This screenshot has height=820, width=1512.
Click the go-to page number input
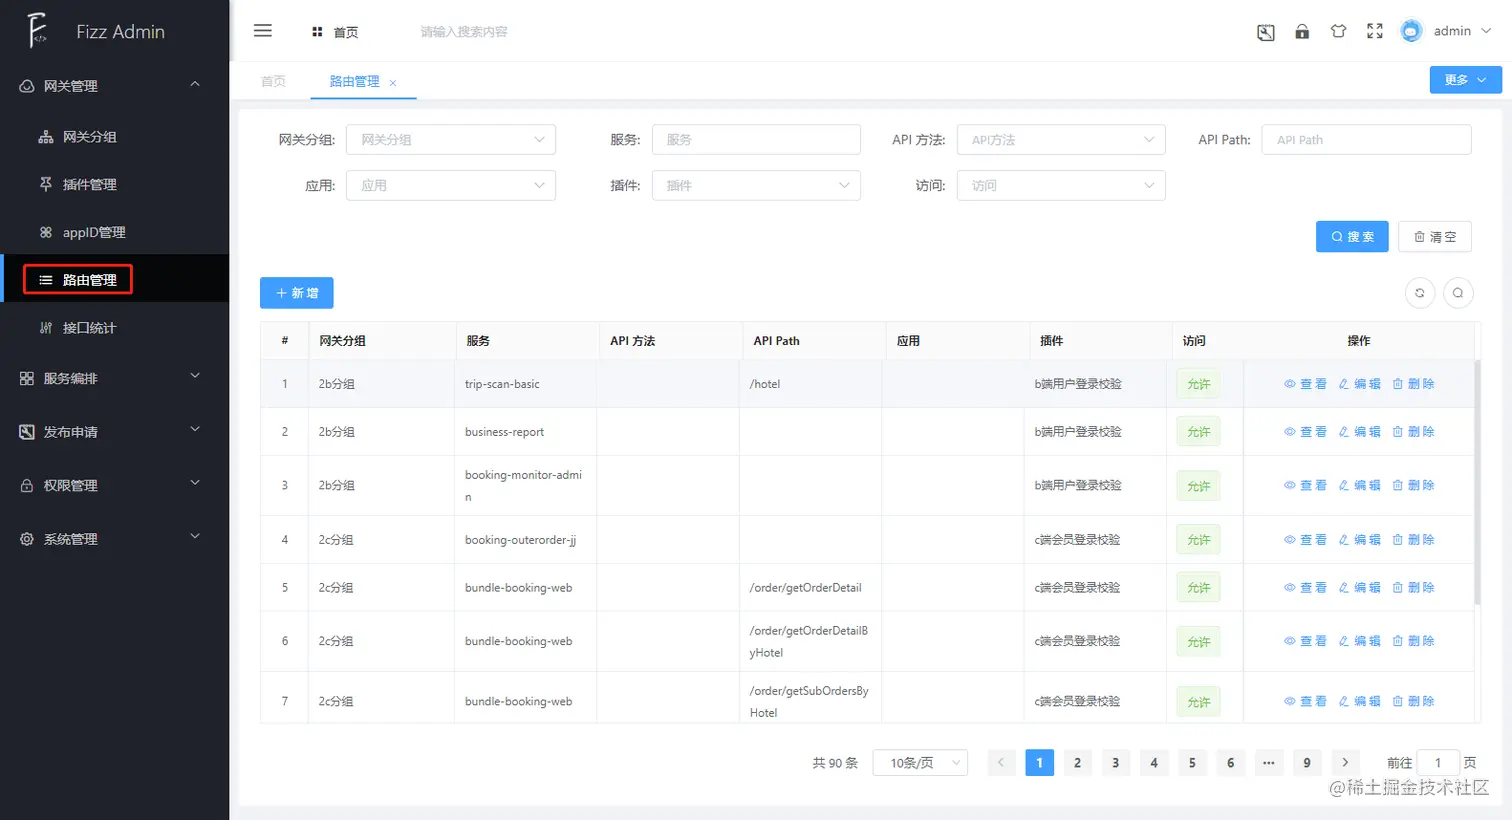[1438, 763]
